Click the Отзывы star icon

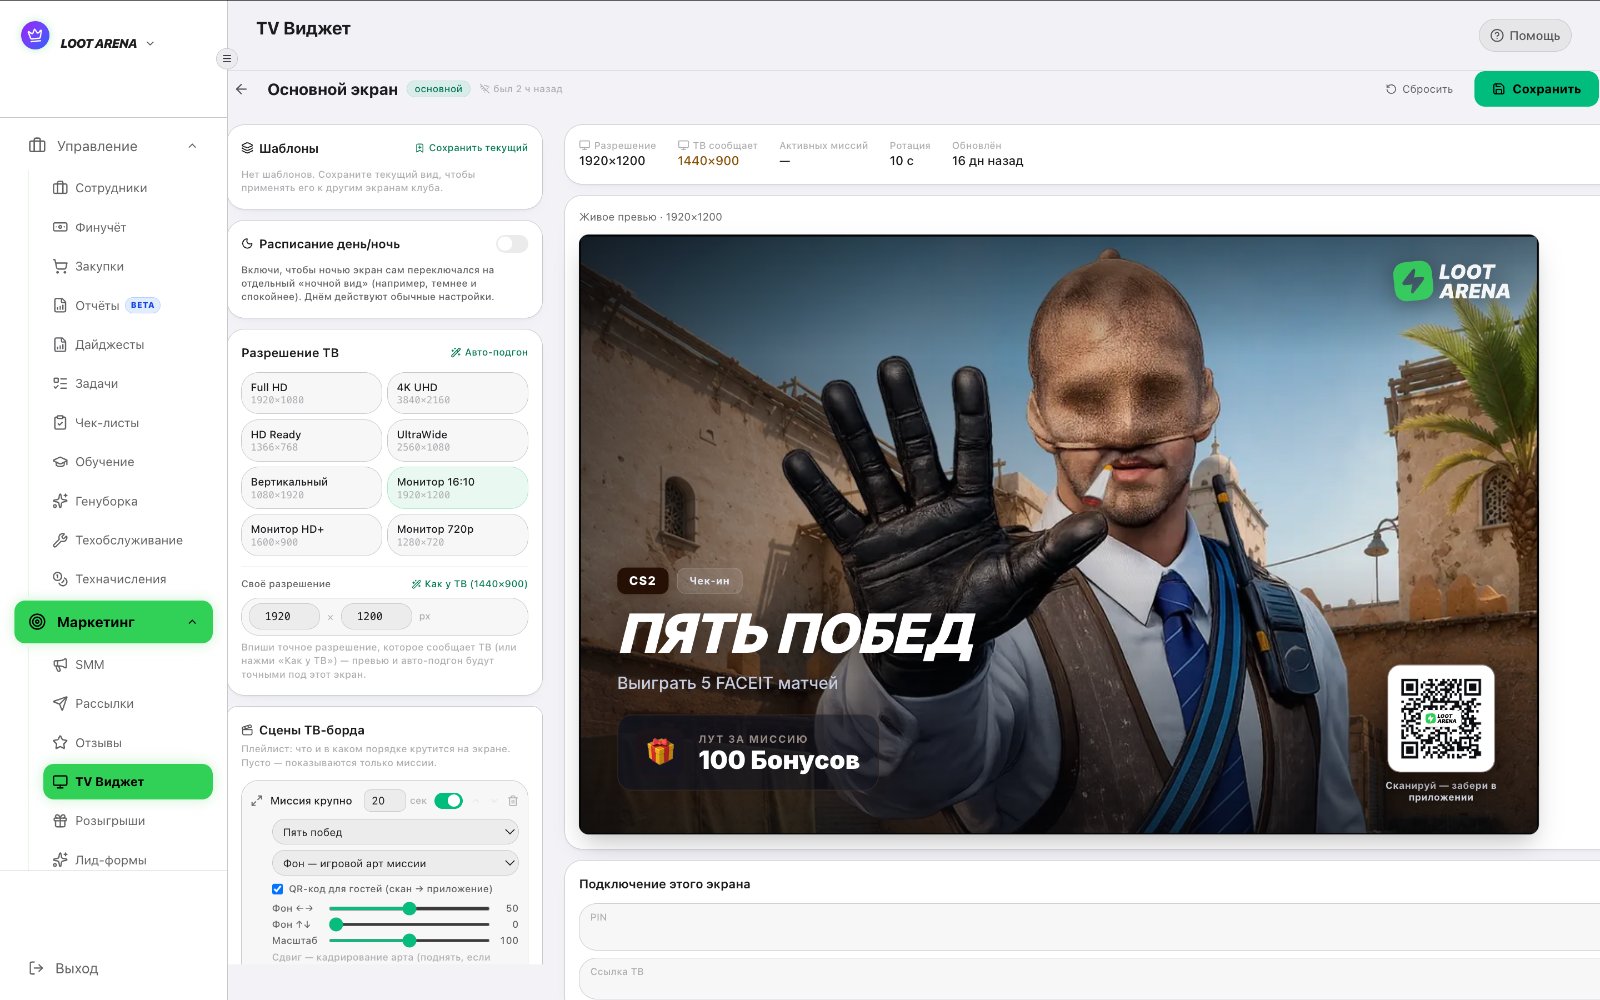click(x=60, y=743)
